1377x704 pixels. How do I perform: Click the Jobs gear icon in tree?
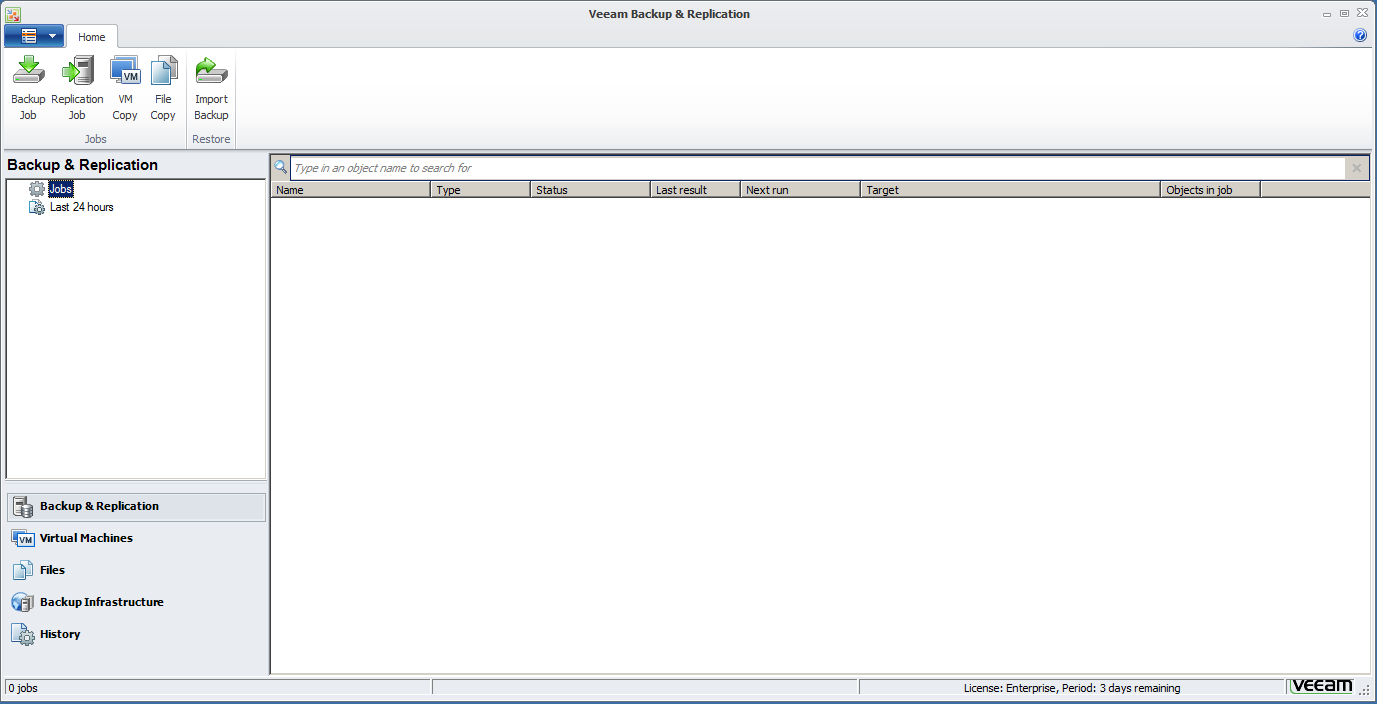click(37, 189)
